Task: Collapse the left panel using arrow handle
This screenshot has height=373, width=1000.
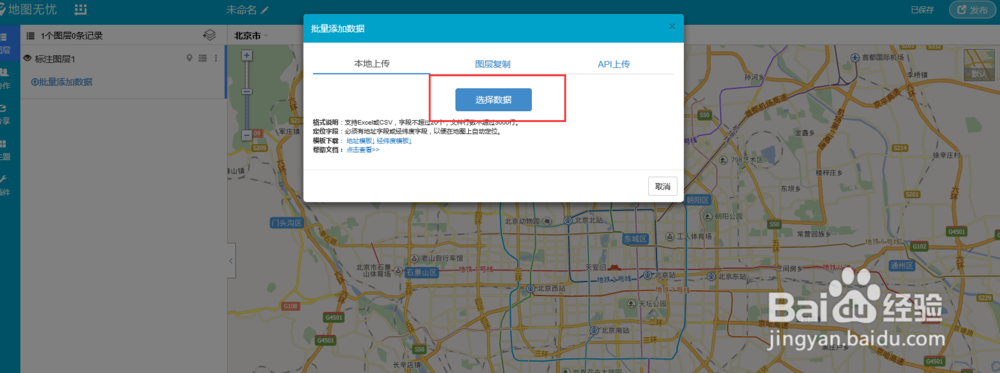Action: (x=230, y=260)
